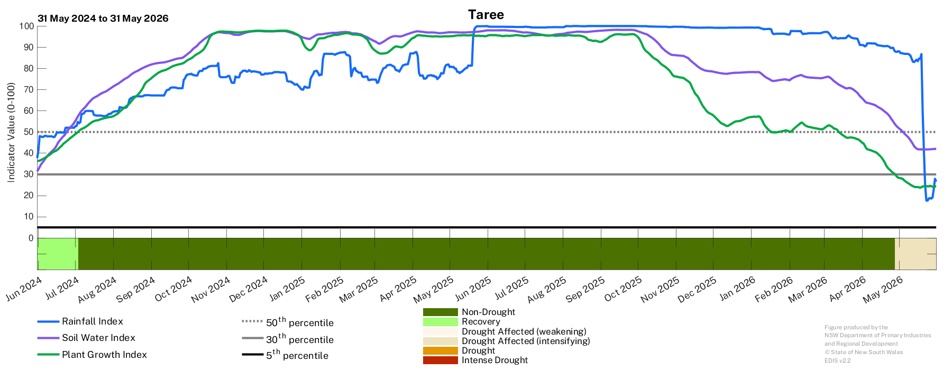The image size is (952, 370).
Task: Click the chart title 'Taree'
Action: (485, 15)
